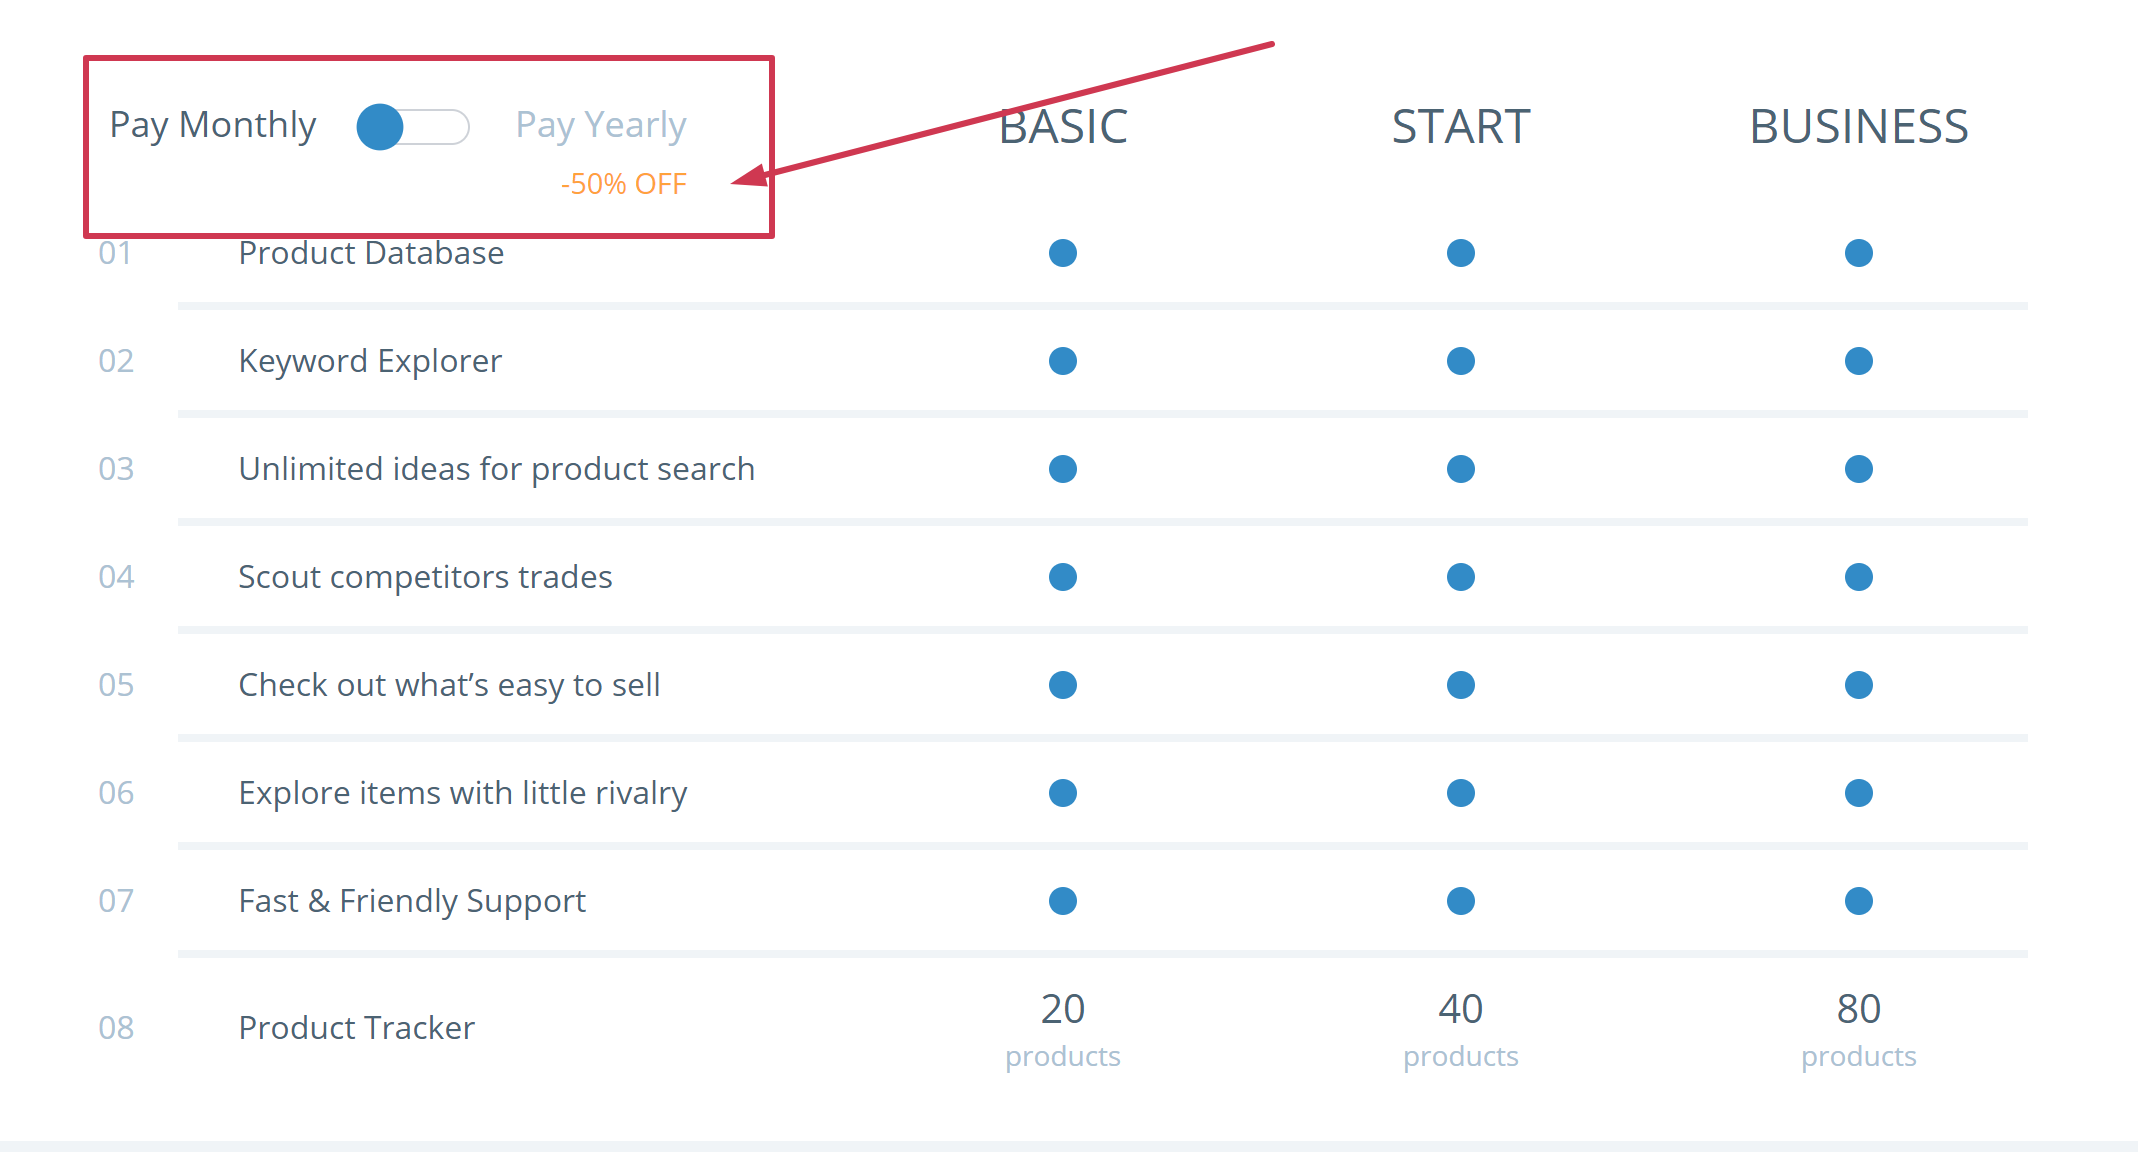Choose the Pay Yearly option
2138x1152 pixels.
pos(600,125)
